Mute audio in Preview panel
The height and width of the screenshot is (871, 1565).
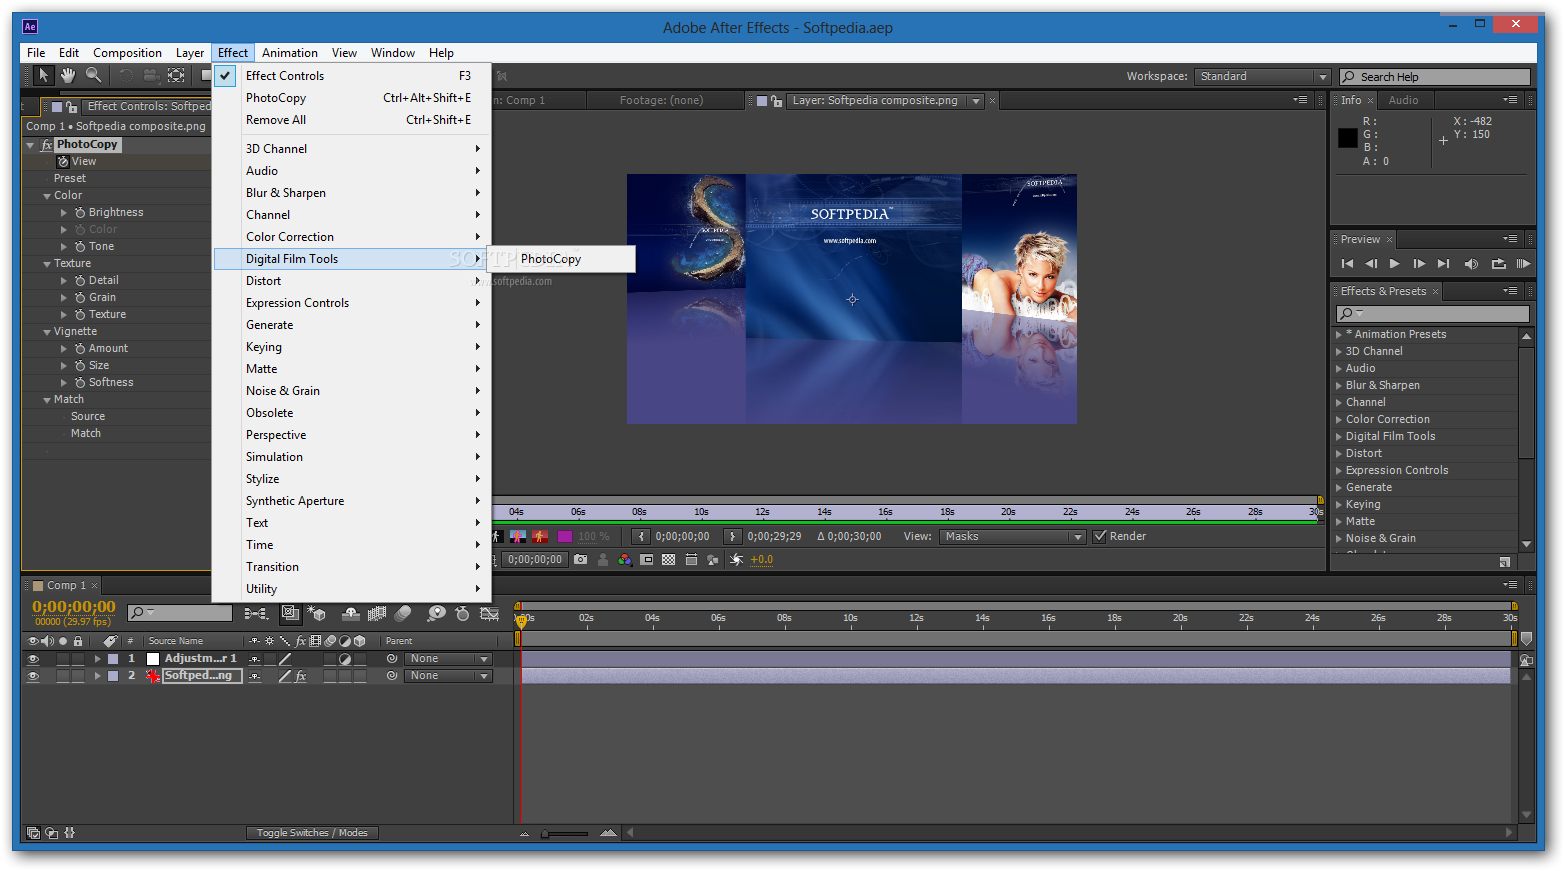point(1471,264)
